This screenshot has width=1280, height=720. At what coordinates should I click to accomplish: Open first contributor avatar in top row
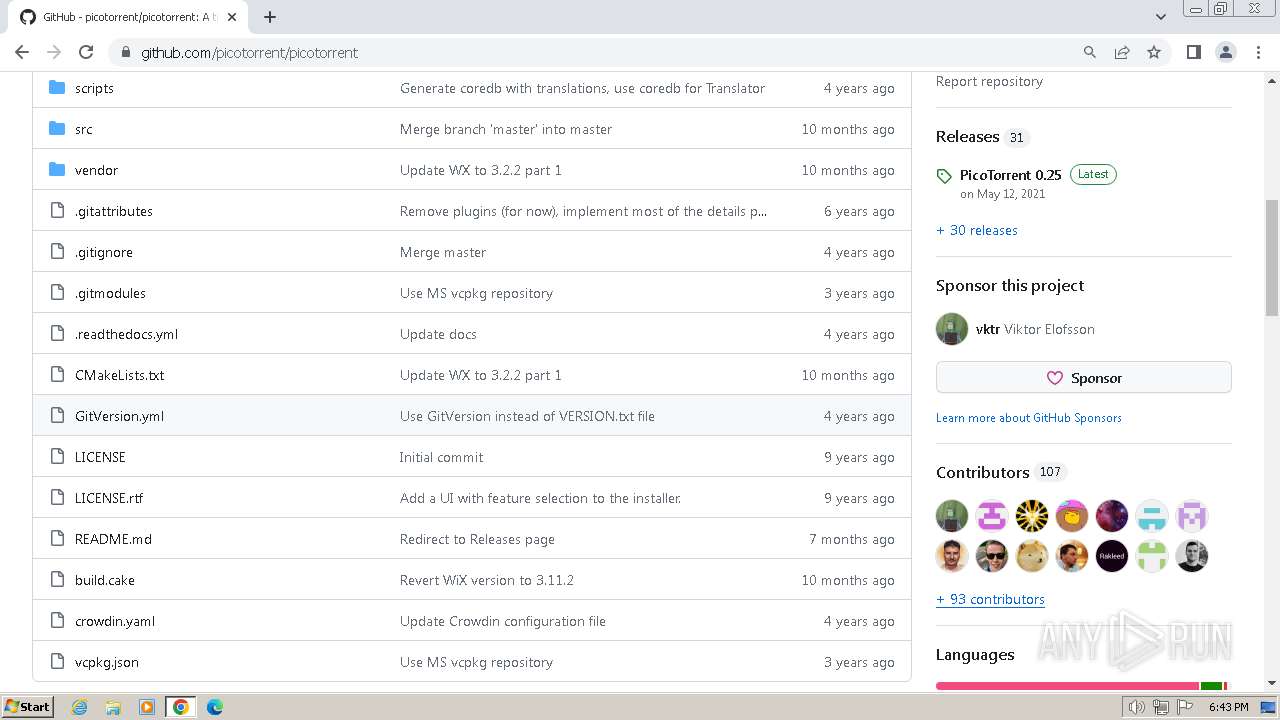952,516
